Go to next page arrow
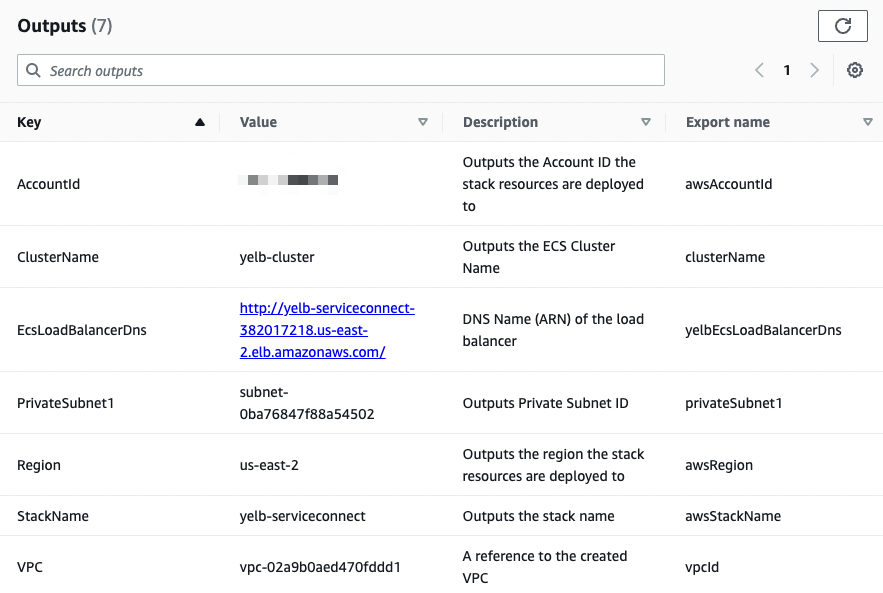The width and height of the screenshot is (883, 593). coord(814,70)
